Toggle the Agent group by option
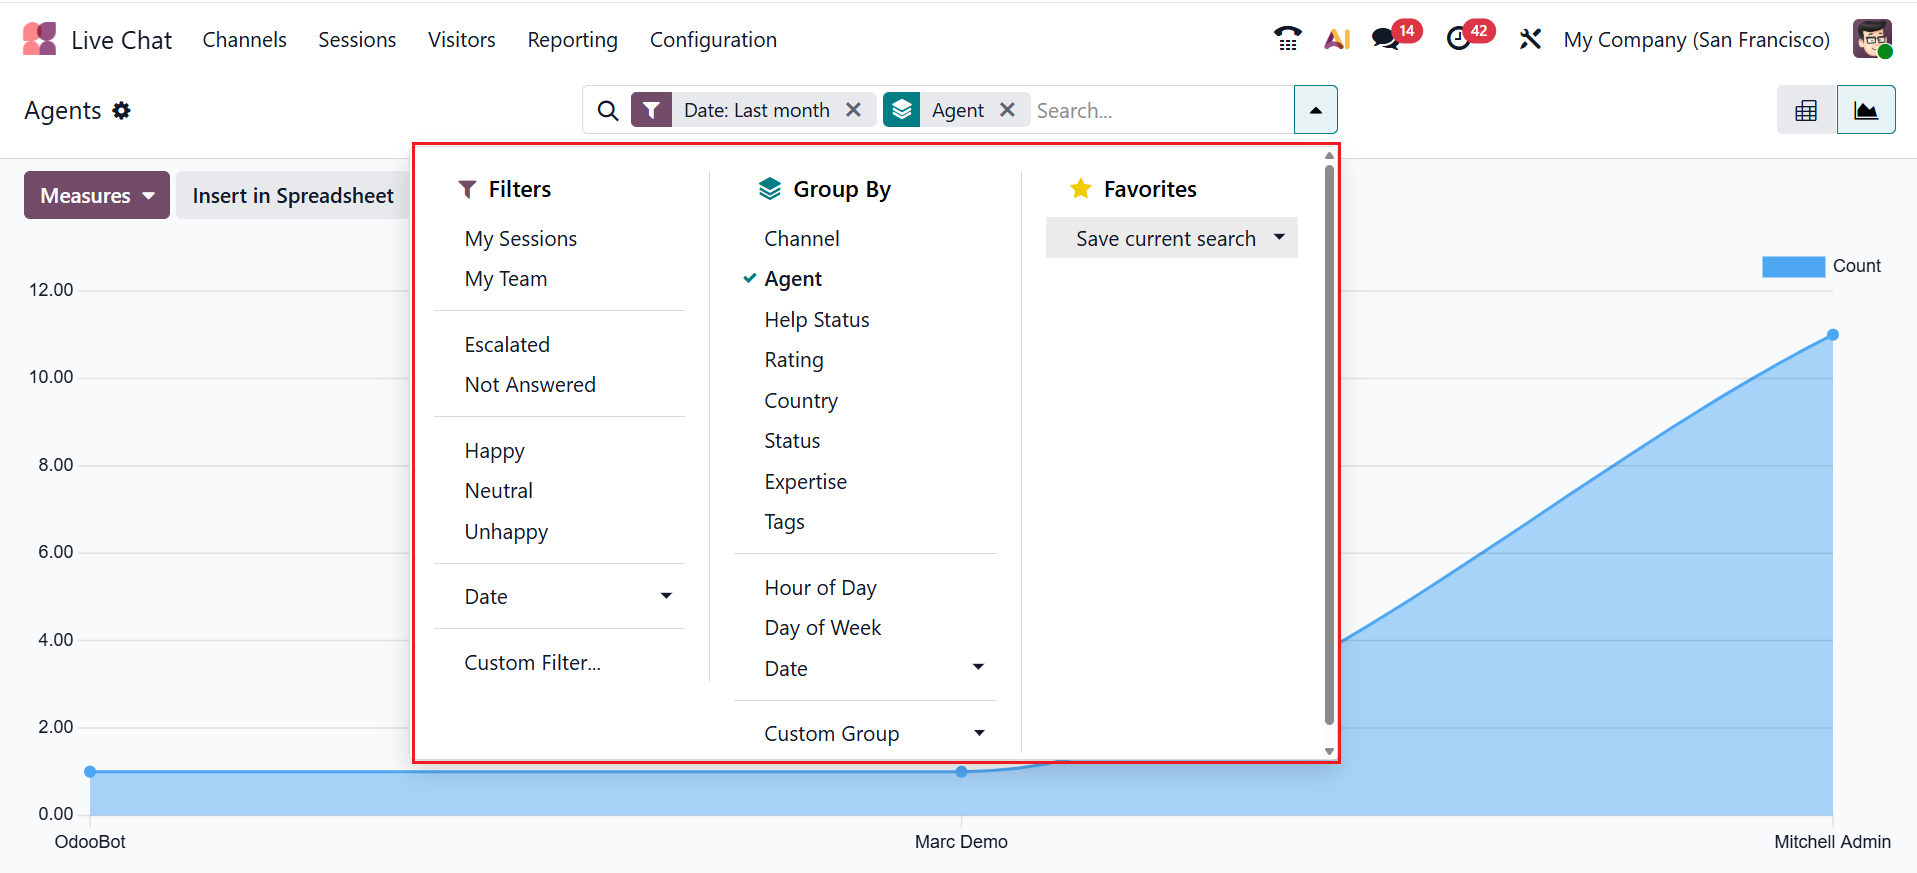 [793, 279]
